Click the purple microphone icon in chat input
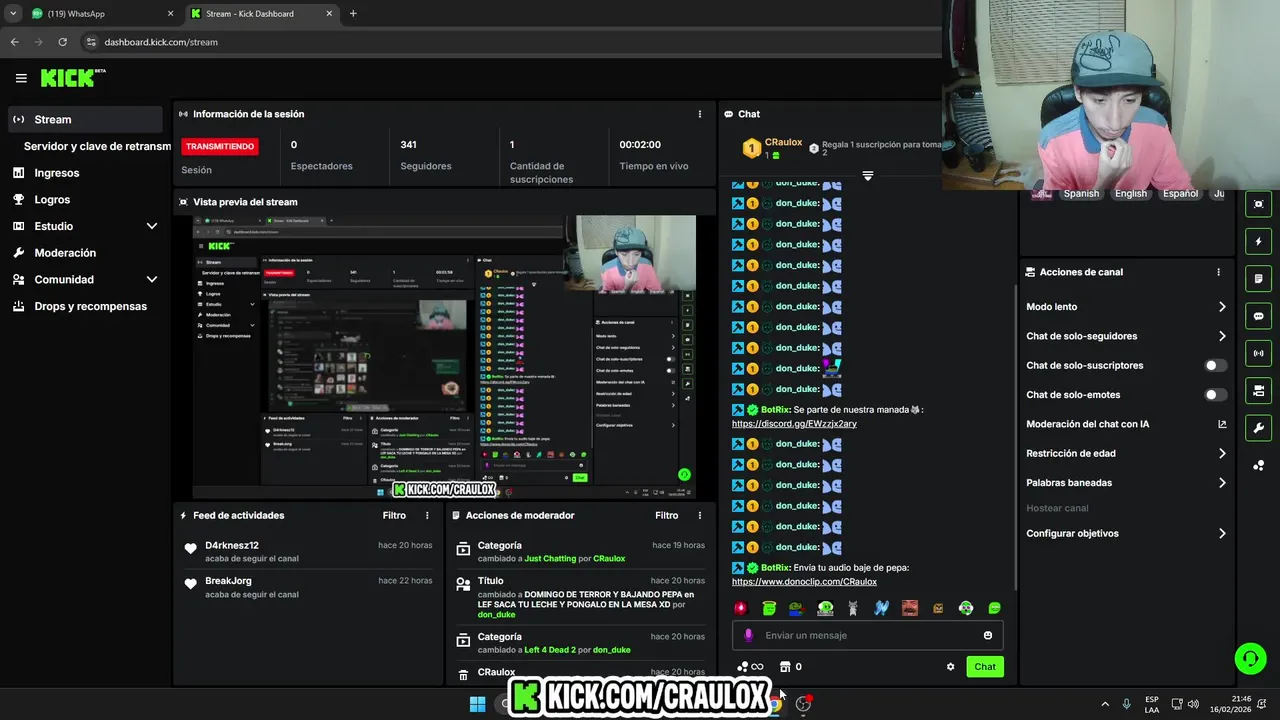Viewport: 1280px width, 720px height. coord(748,636)
